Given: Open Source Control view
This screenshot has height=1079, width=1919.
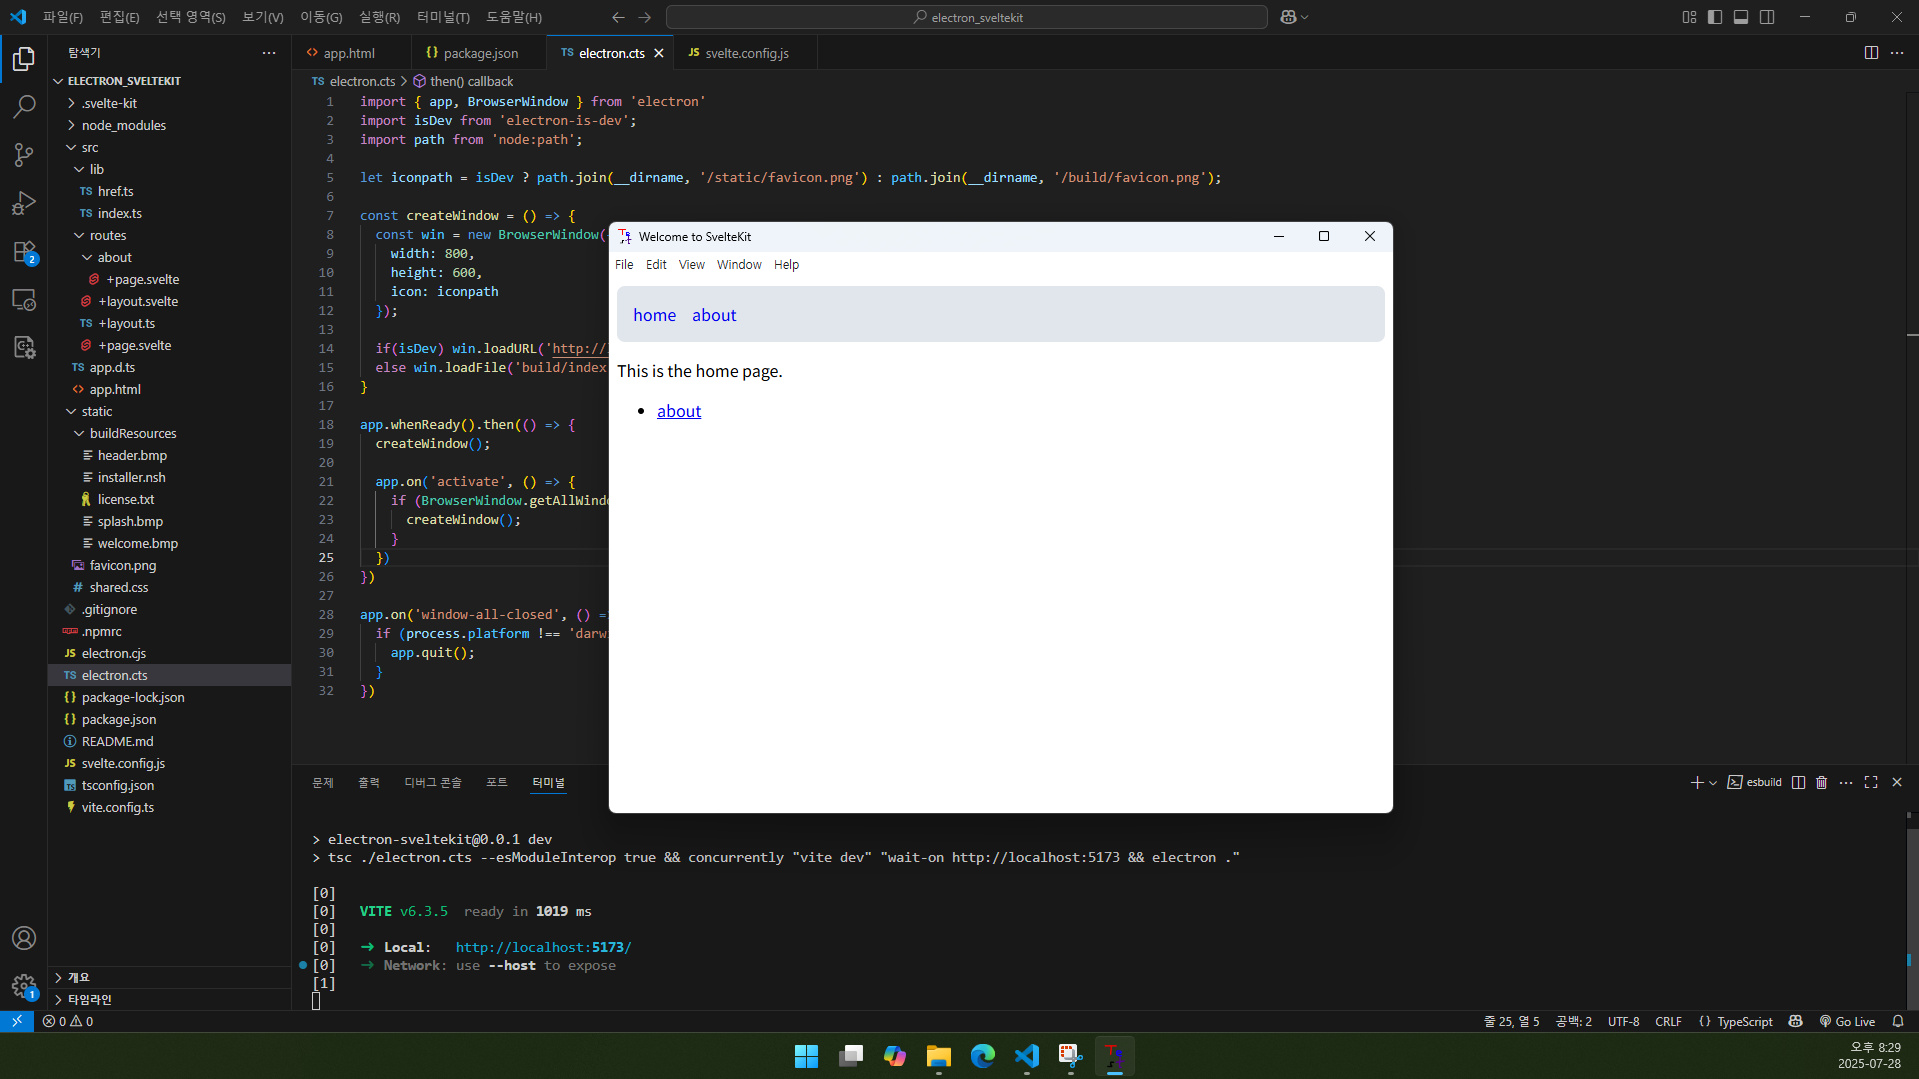Looking at the screenshot, I should pyautogui.click(x=24, y=154).
